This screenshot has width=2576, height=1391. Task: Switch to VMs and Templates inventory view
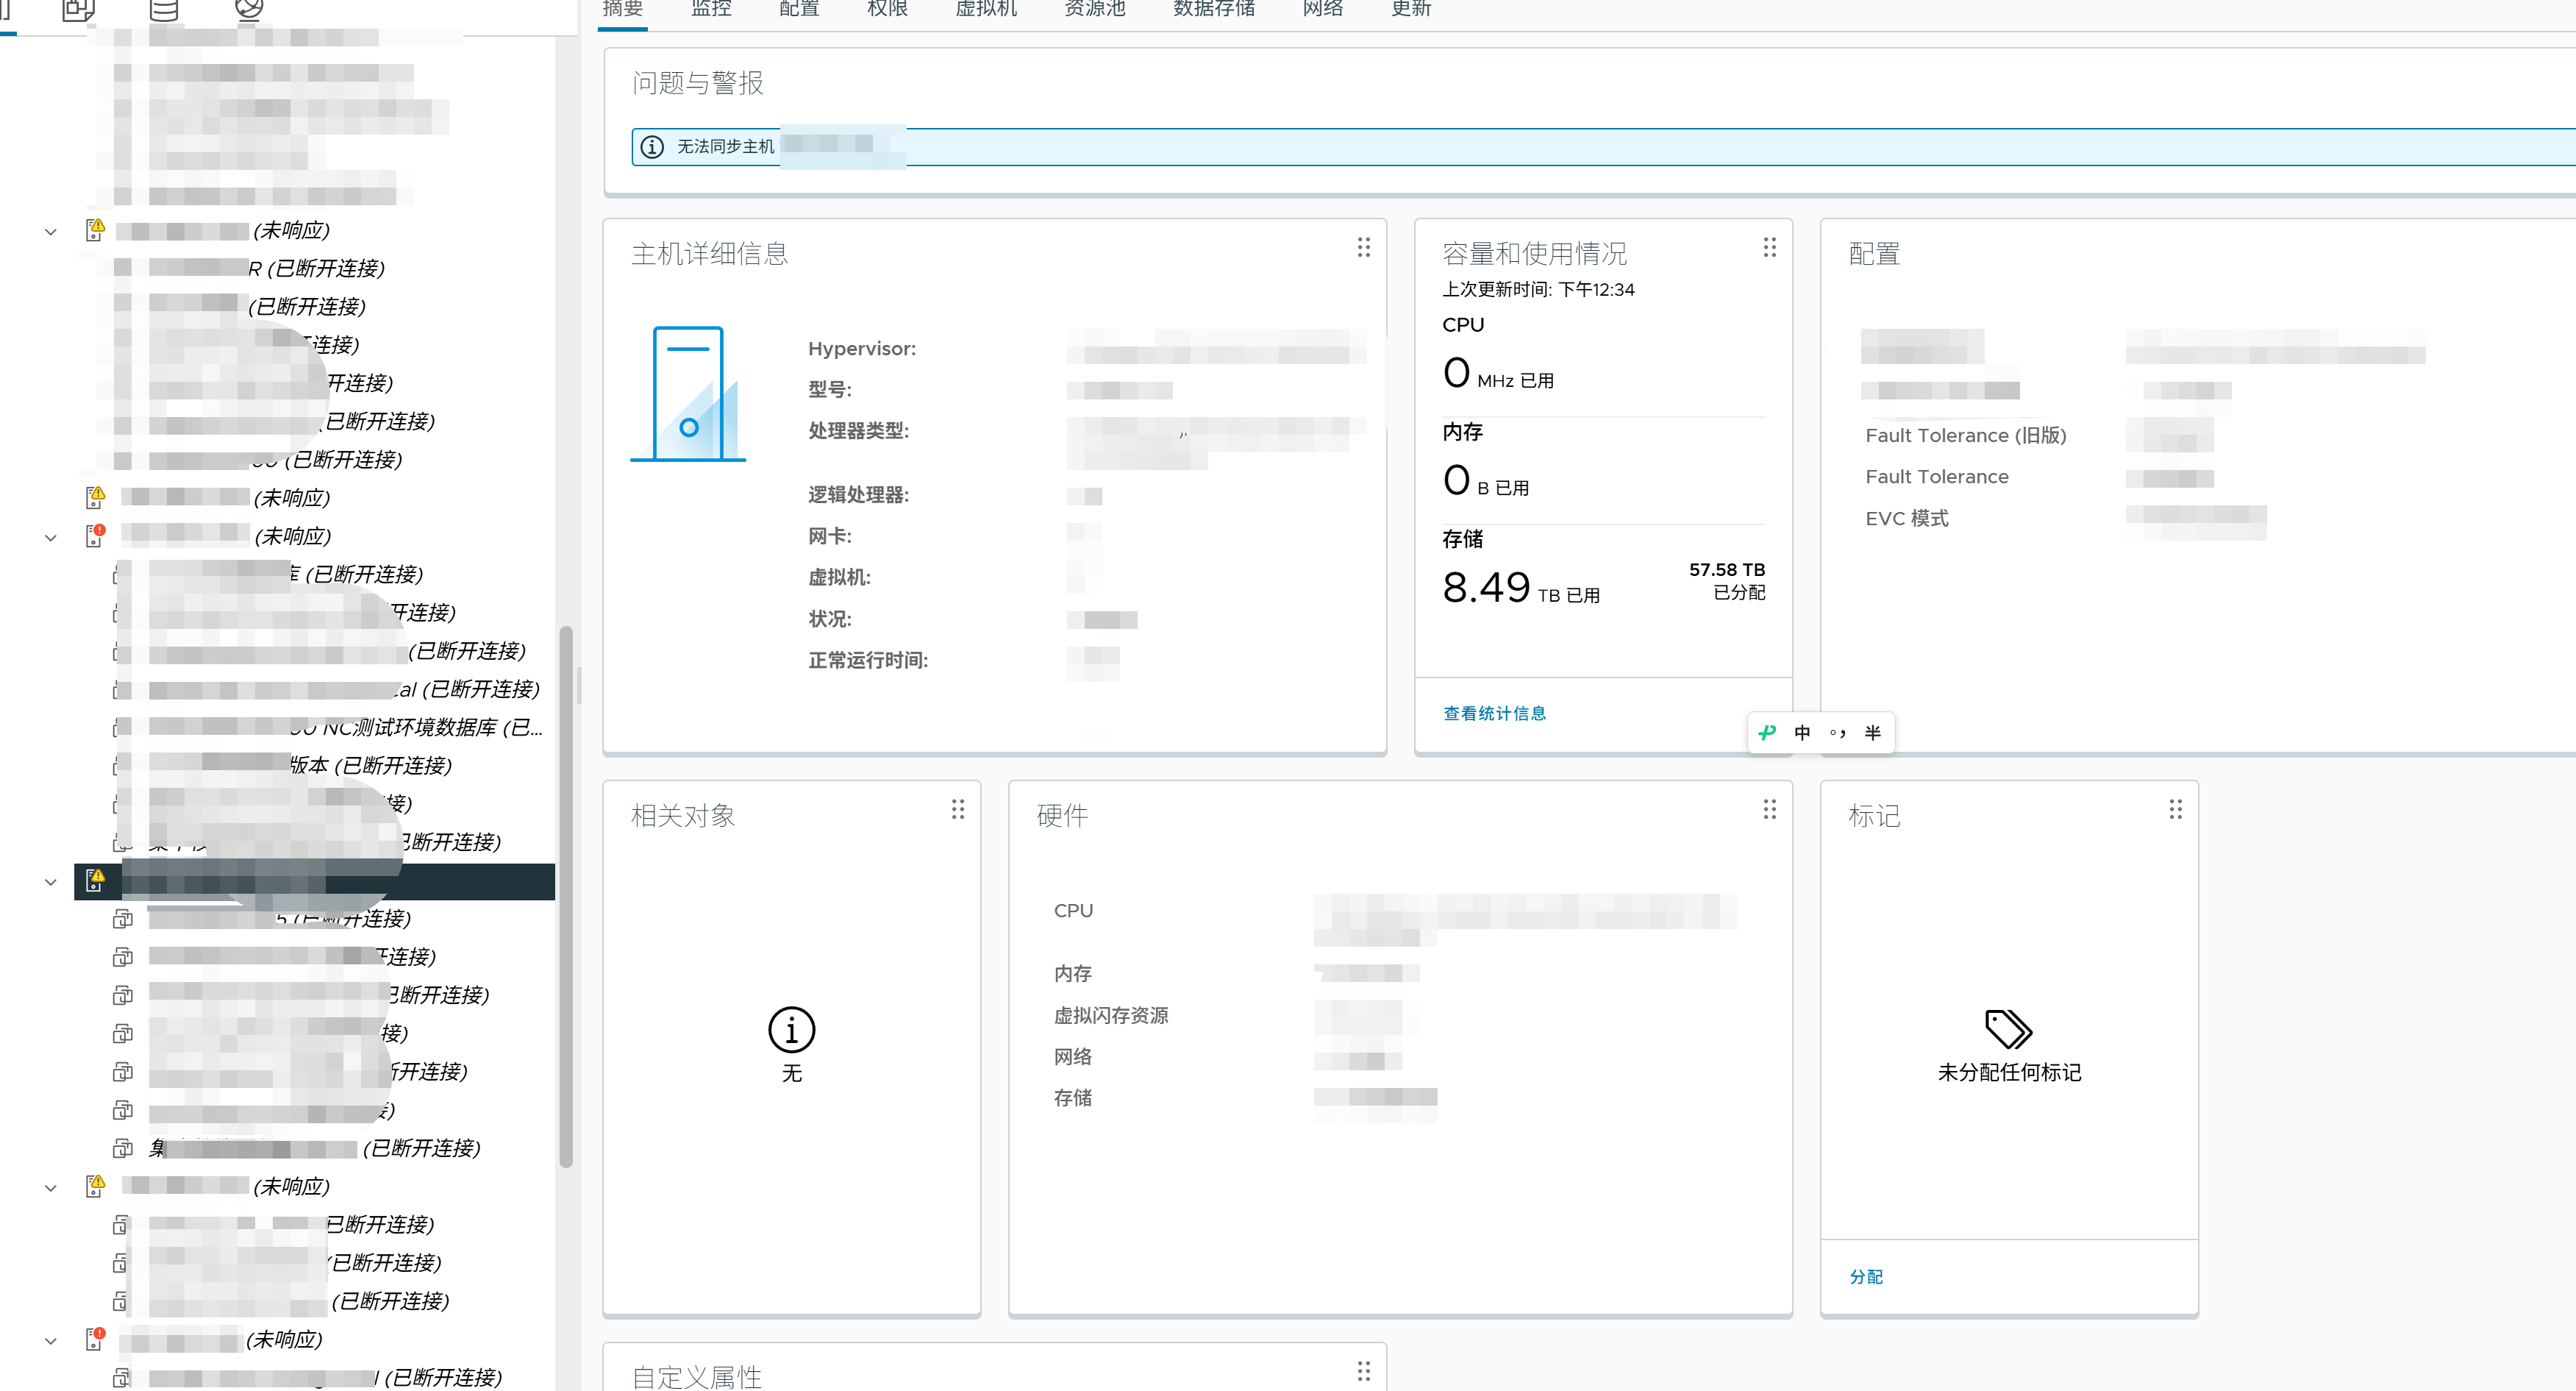[x=78, y=10]
